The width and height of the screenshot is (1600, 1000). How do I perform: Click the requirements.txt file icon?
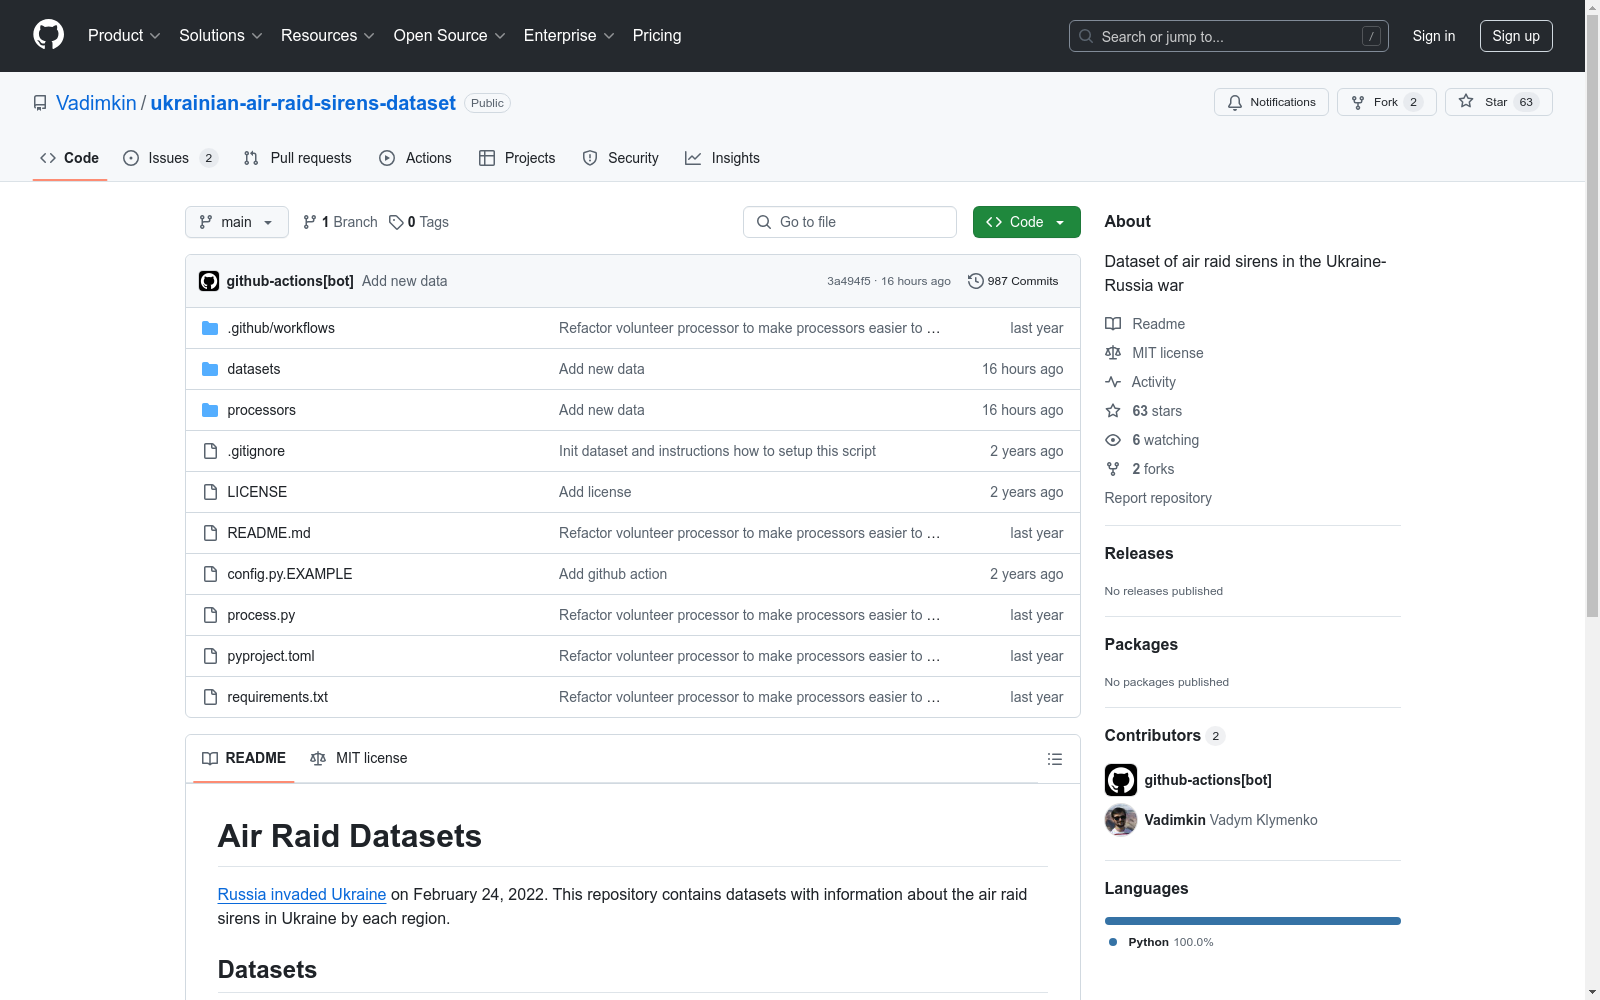pos(210,697)
